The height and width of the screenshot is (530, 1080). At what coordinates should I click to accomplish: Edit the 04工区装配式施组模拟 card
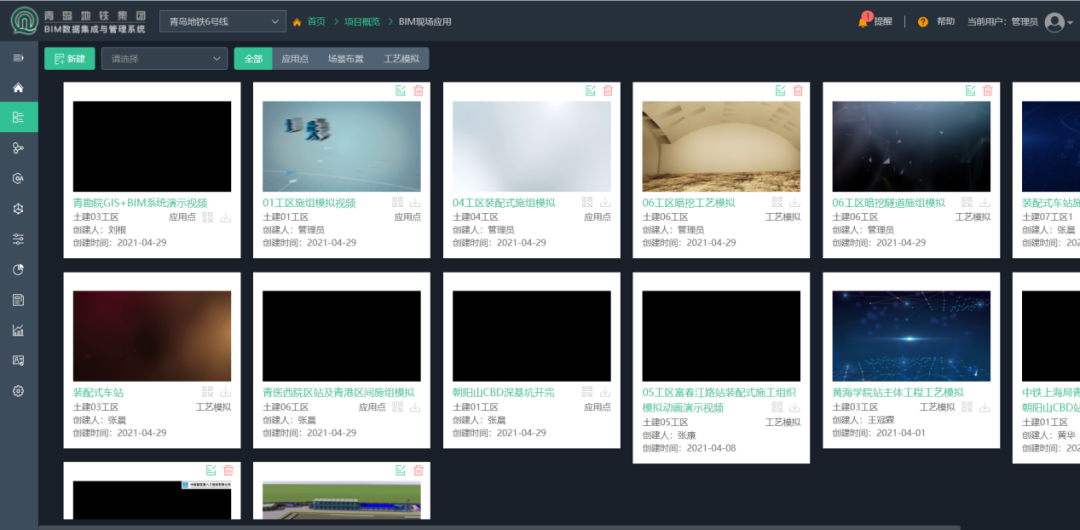tap(590, 90)
